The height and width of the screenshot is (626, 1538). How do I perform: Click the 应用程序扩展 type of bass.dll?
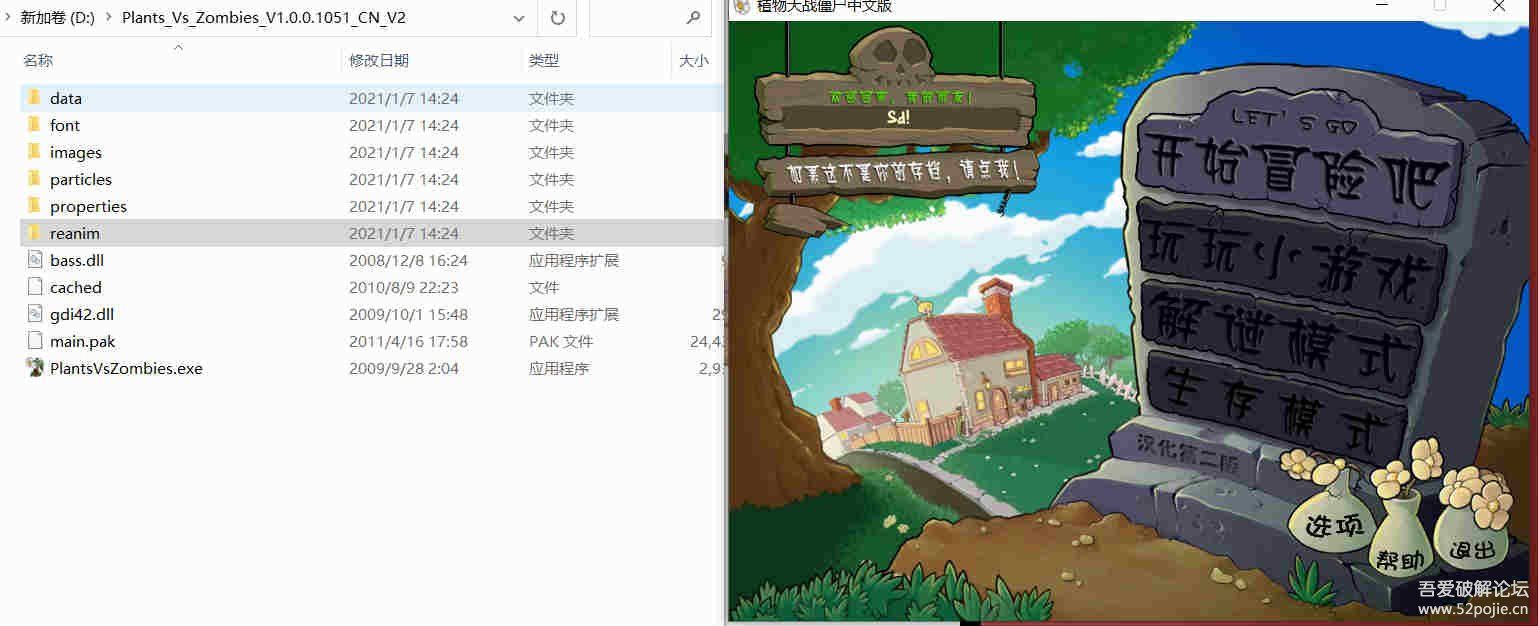(574, 260)
